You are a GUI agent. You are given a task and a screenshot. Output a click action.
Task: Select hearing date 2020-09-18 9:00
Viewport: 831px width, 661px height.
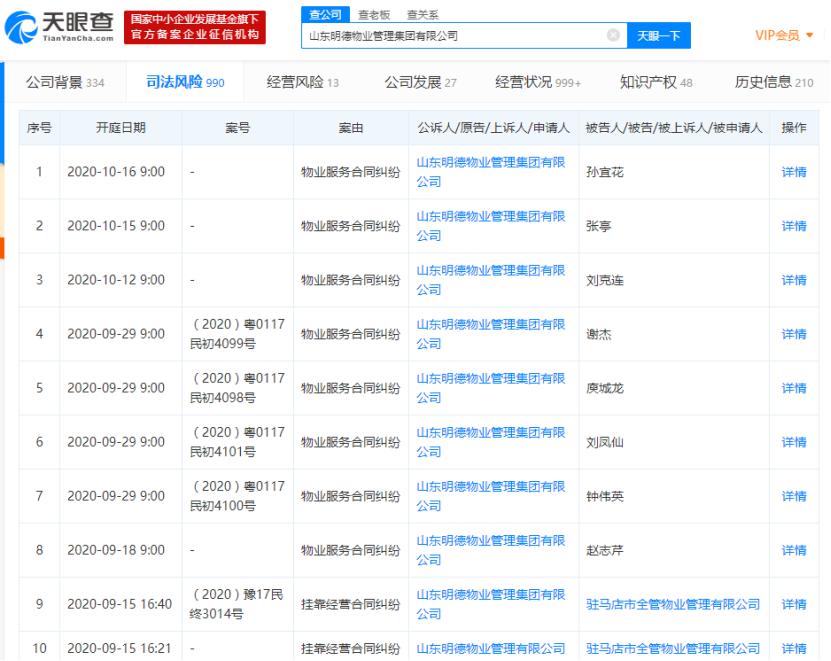(x=116, y=550)
